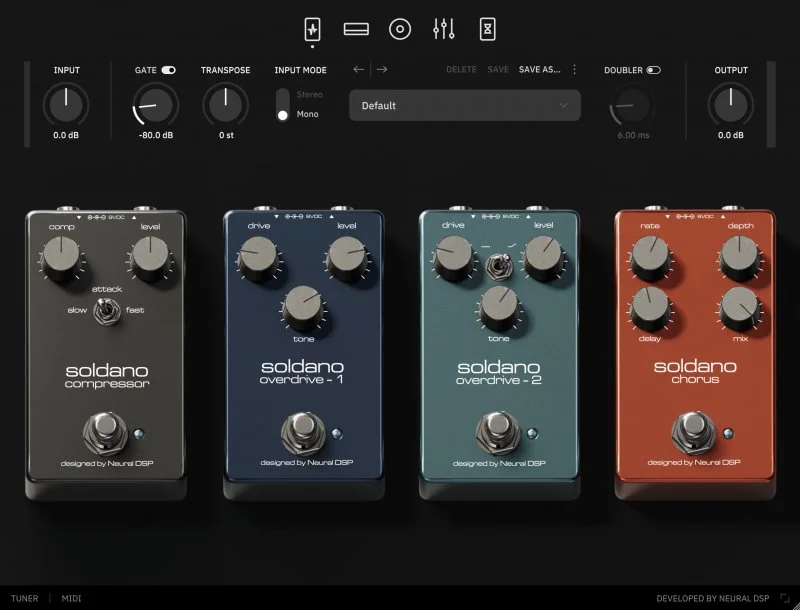Select Mono input mode

308,114
